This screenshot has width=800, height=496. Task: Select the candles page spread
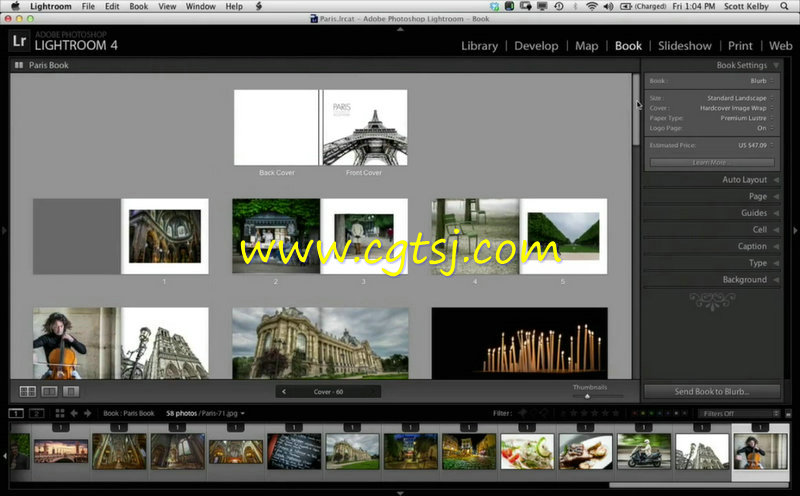(x=519, y=343)
